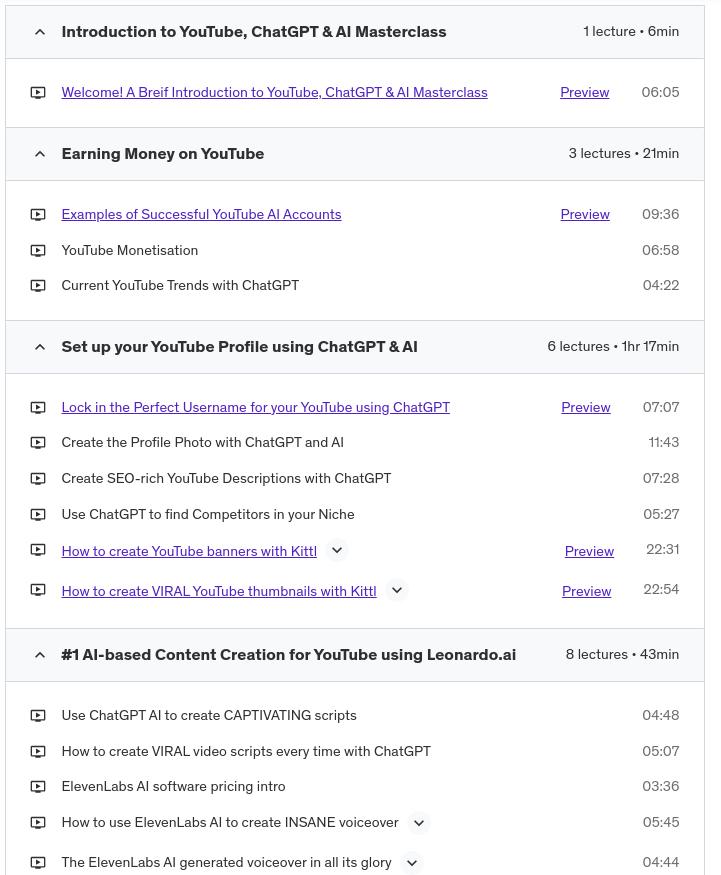Viewport: 721px width, 875px height.
Task: Expand description for VIRAL YouTube thumbnails lecture
Action: pos(397,590)
